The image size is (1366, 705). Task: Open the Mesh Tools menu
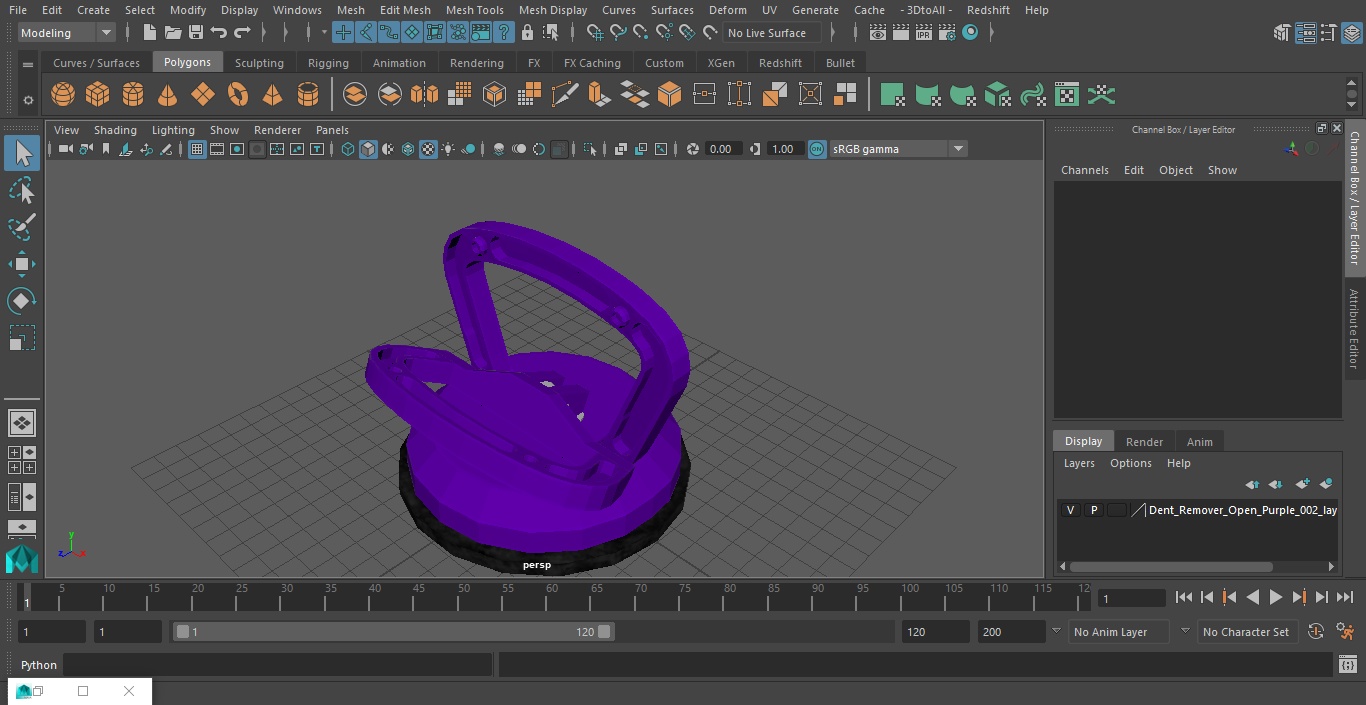point(474,10)
